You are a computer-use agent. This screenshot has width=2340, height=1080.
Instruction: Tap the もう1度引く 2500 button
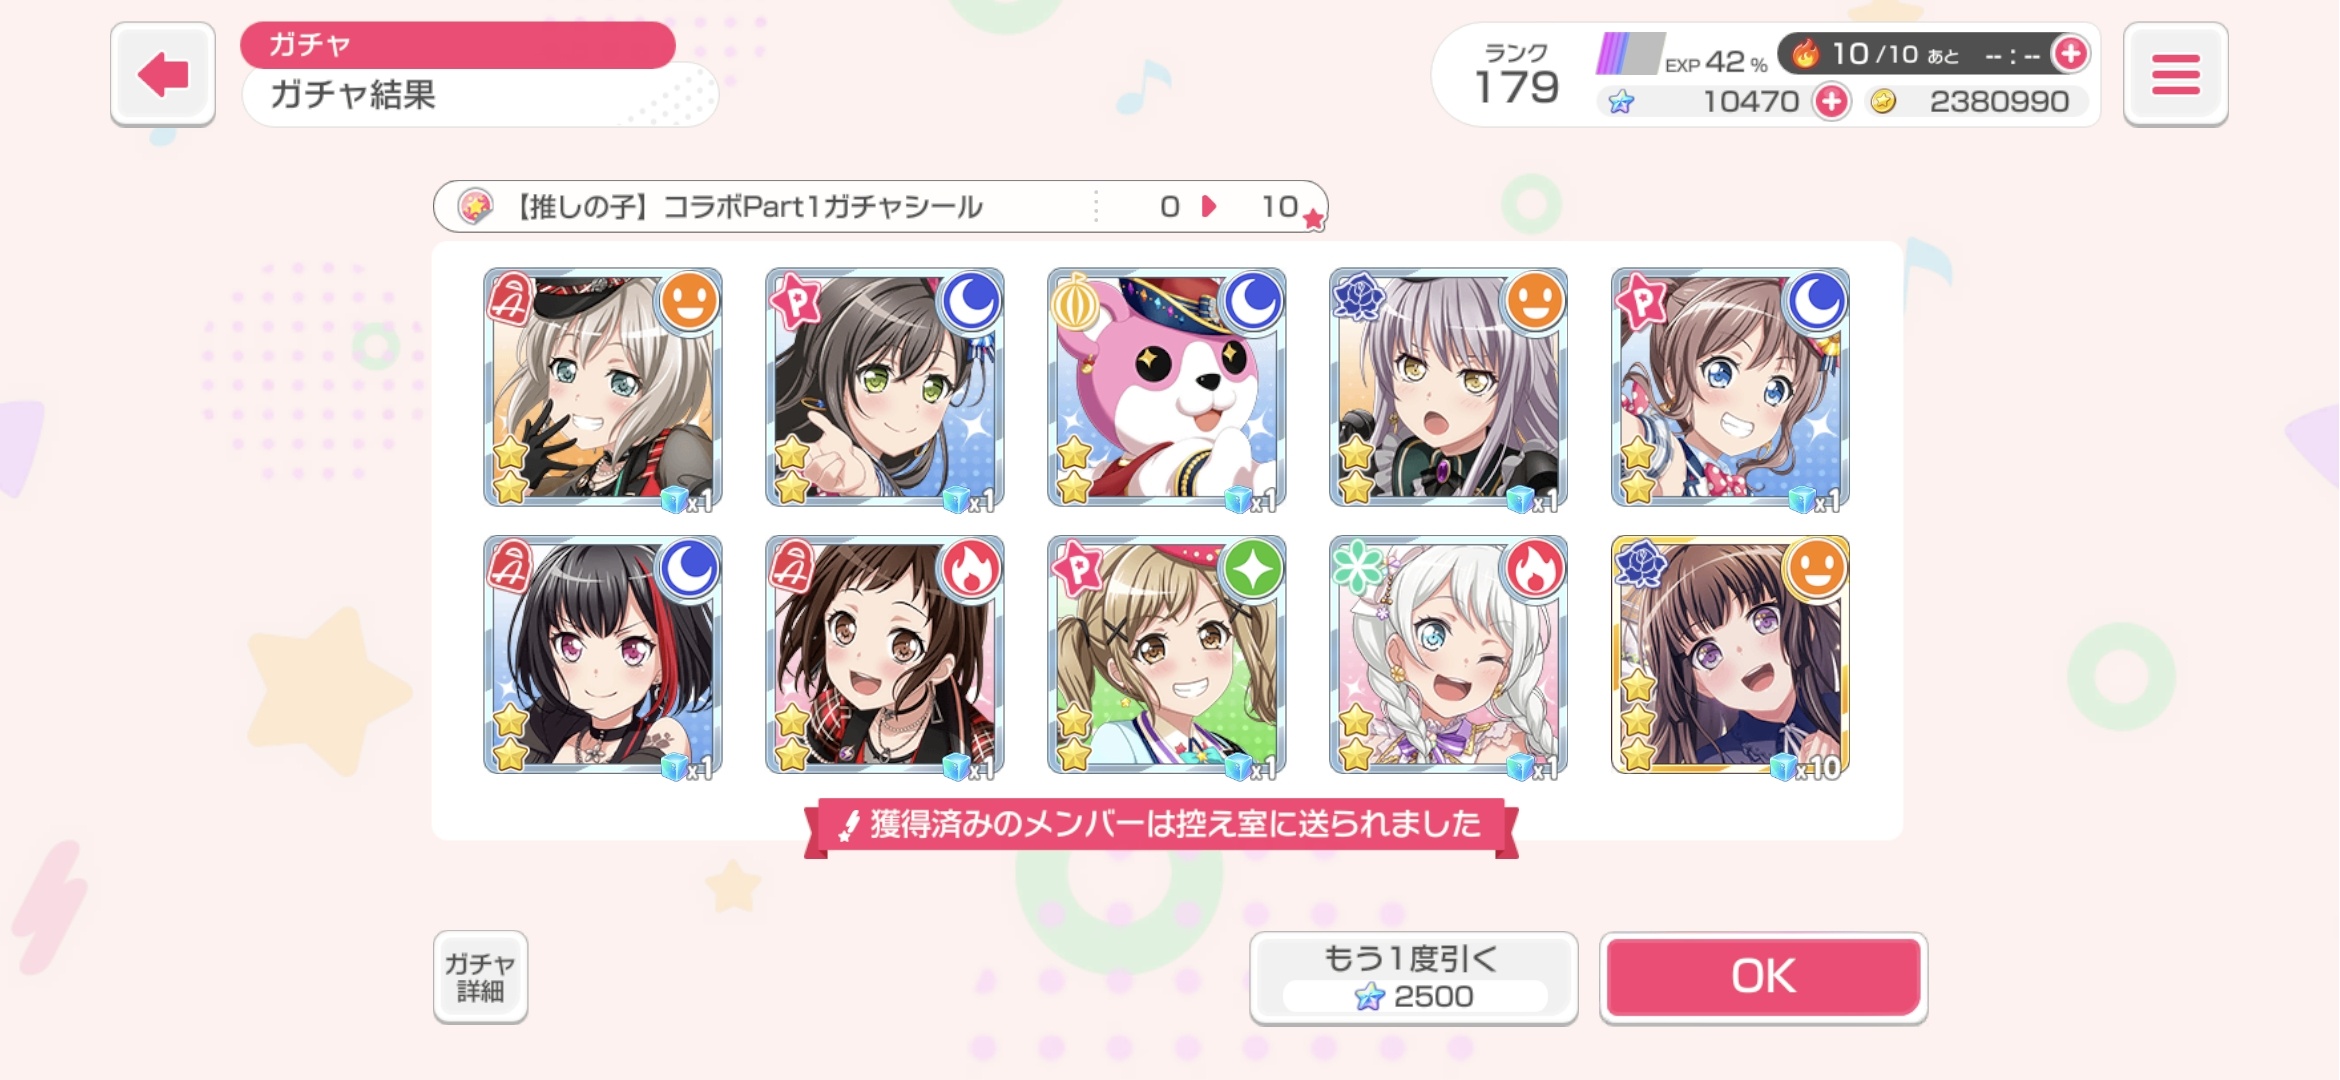(1413, 977)
